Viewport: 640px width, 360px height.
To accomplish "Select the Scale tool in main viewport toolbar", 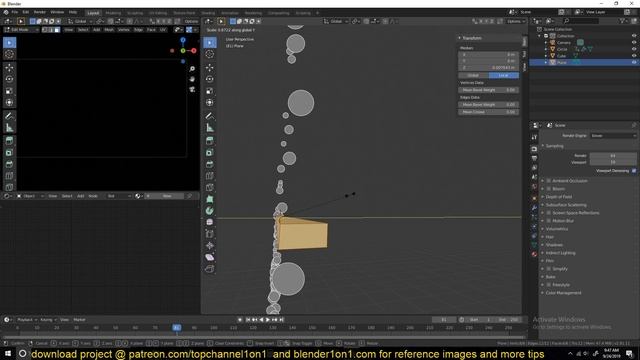I will 210,91.
